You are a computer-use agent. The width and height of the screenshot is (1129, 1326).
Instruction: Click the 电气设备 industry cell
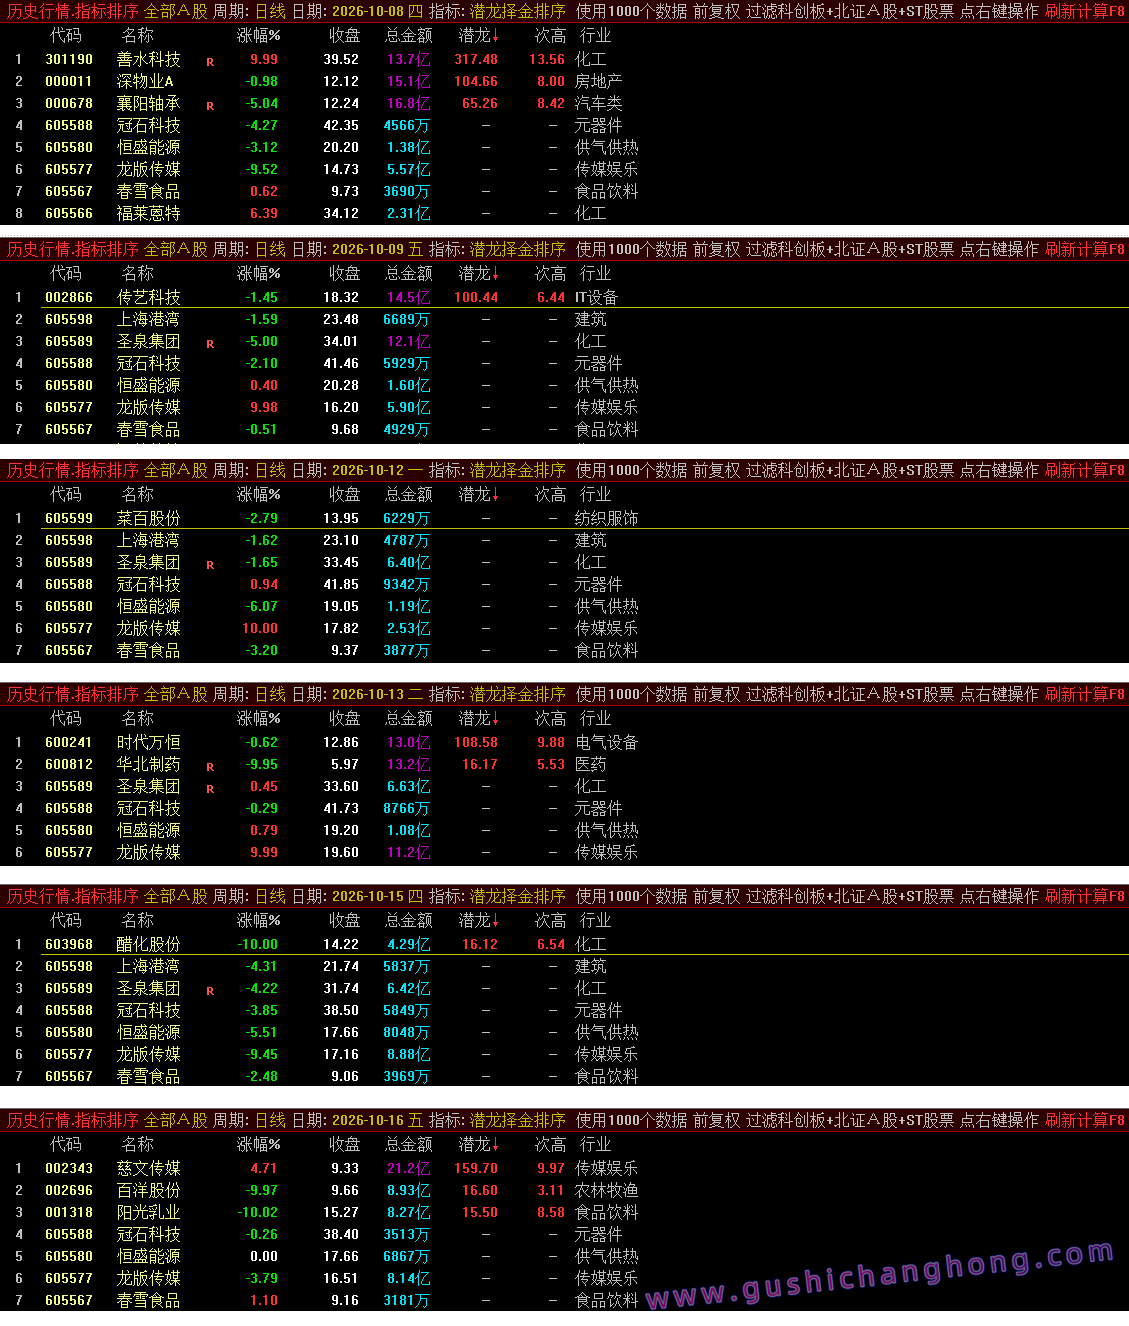coord(606,742)
